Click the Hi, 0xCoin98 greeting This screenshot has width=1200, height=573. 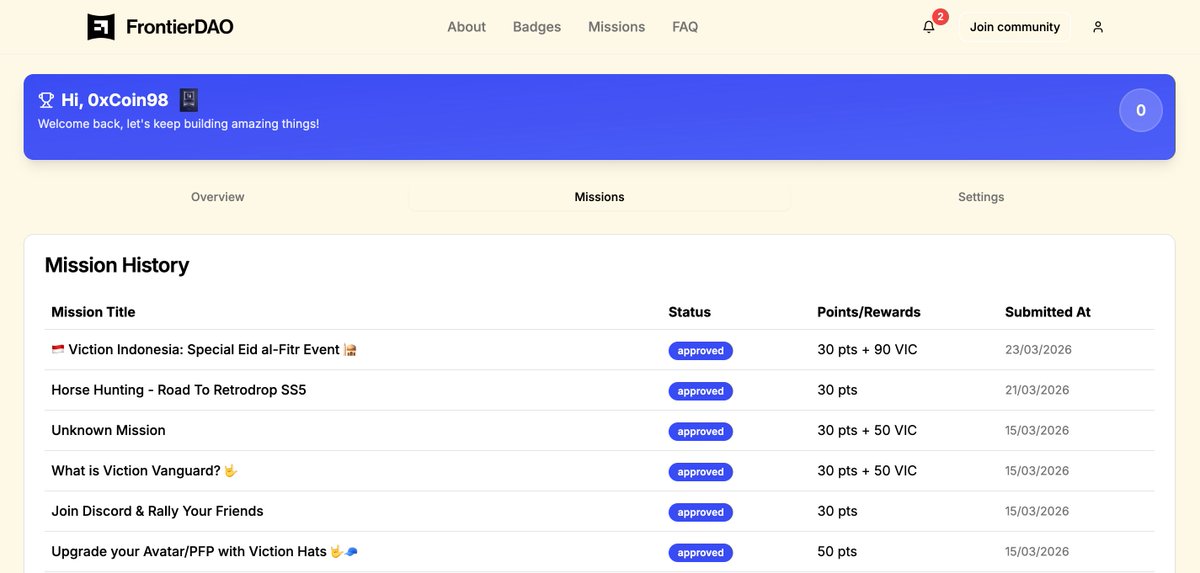pyautogui.click(x=115, y=100)
